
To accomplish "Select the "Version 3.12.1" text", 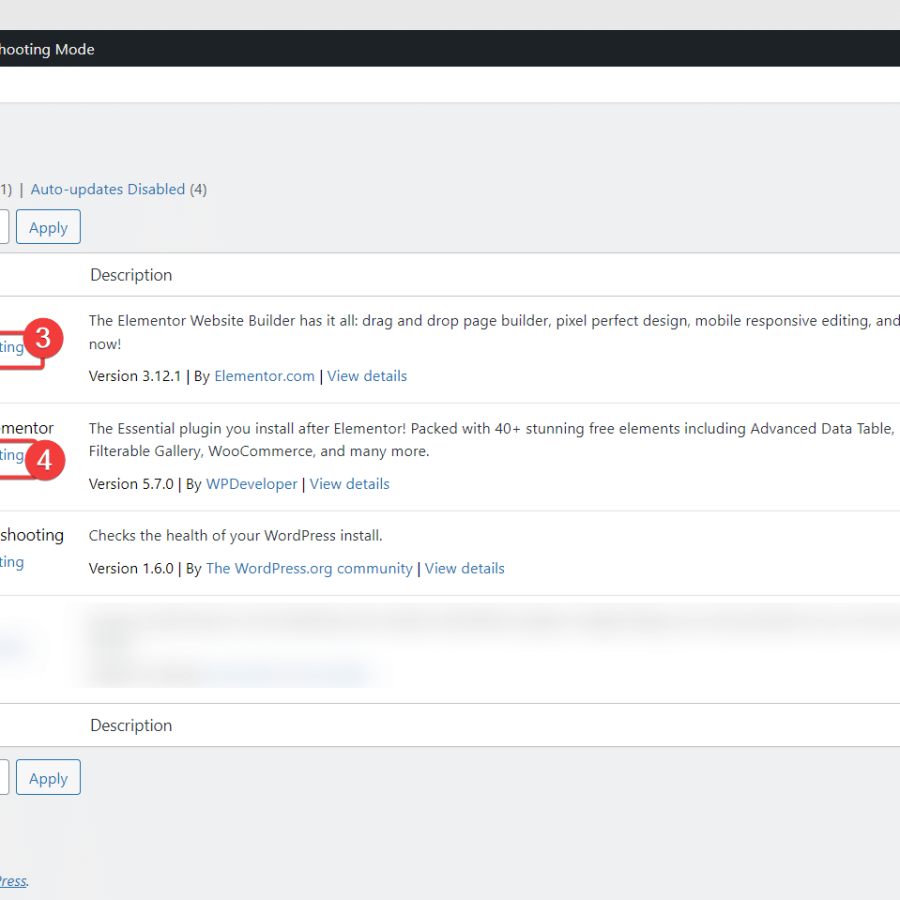I will point(135,376).
